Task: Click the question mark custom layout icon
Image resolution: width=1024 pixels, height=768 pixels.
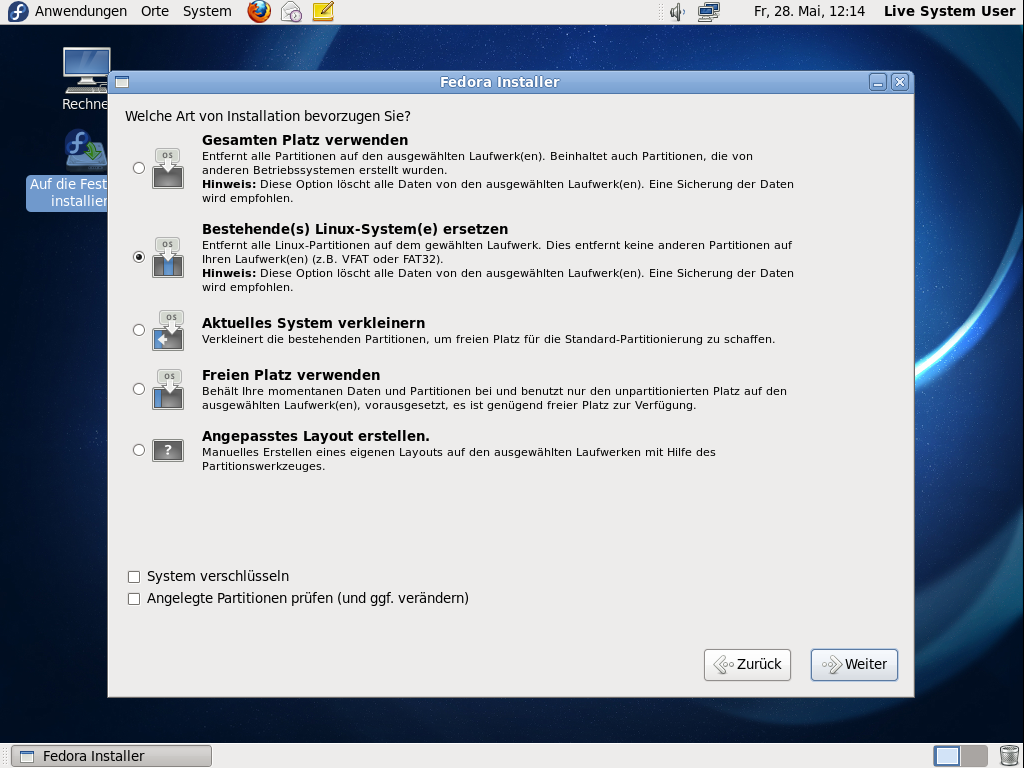Action: [168, 450]
